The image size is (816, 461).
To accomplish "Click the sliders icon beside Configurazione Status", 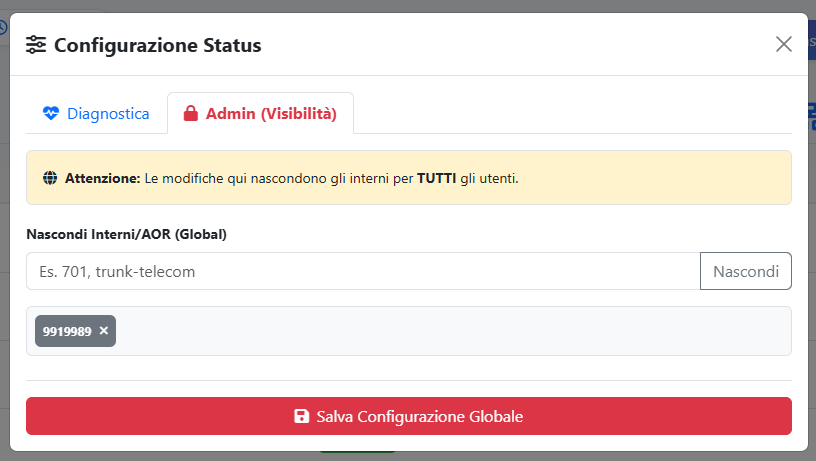I will click(36, 45).
